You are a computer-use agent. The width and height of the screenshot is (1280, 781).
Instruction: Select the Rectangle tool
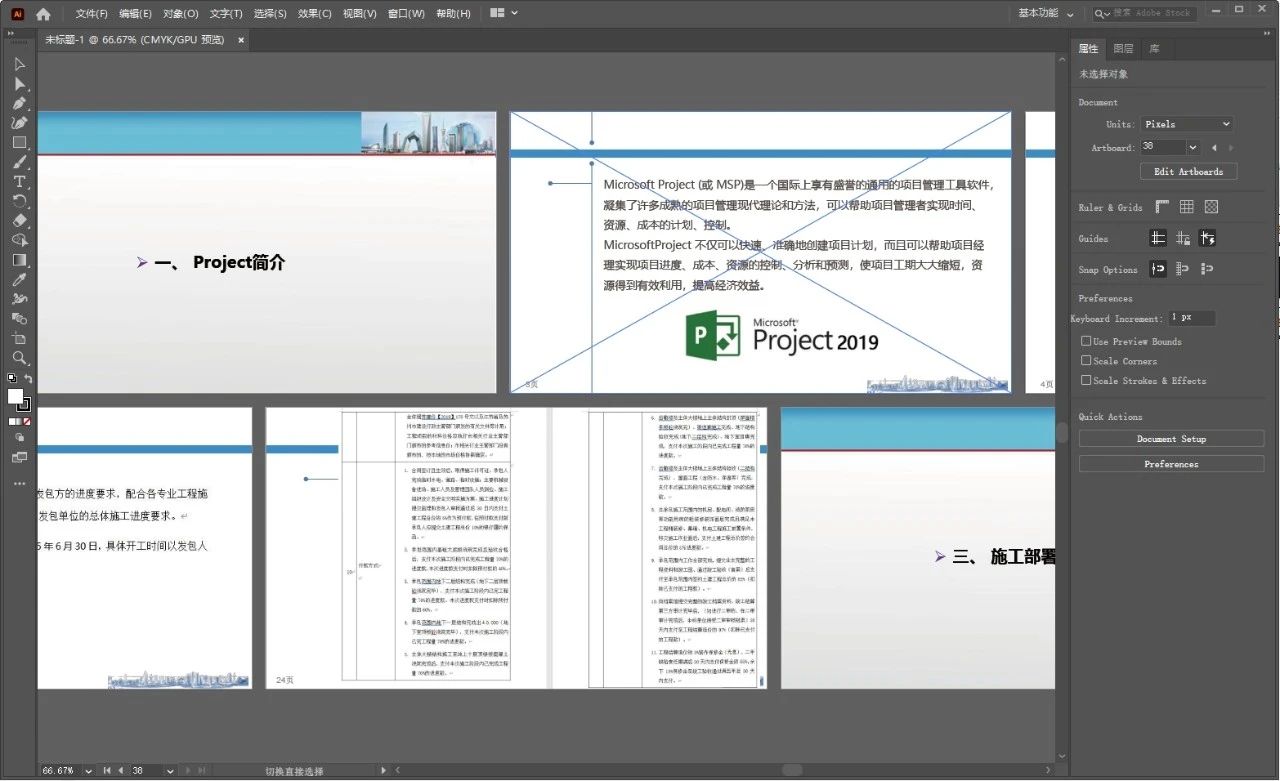pyautogui.click(x=19, y=142)
